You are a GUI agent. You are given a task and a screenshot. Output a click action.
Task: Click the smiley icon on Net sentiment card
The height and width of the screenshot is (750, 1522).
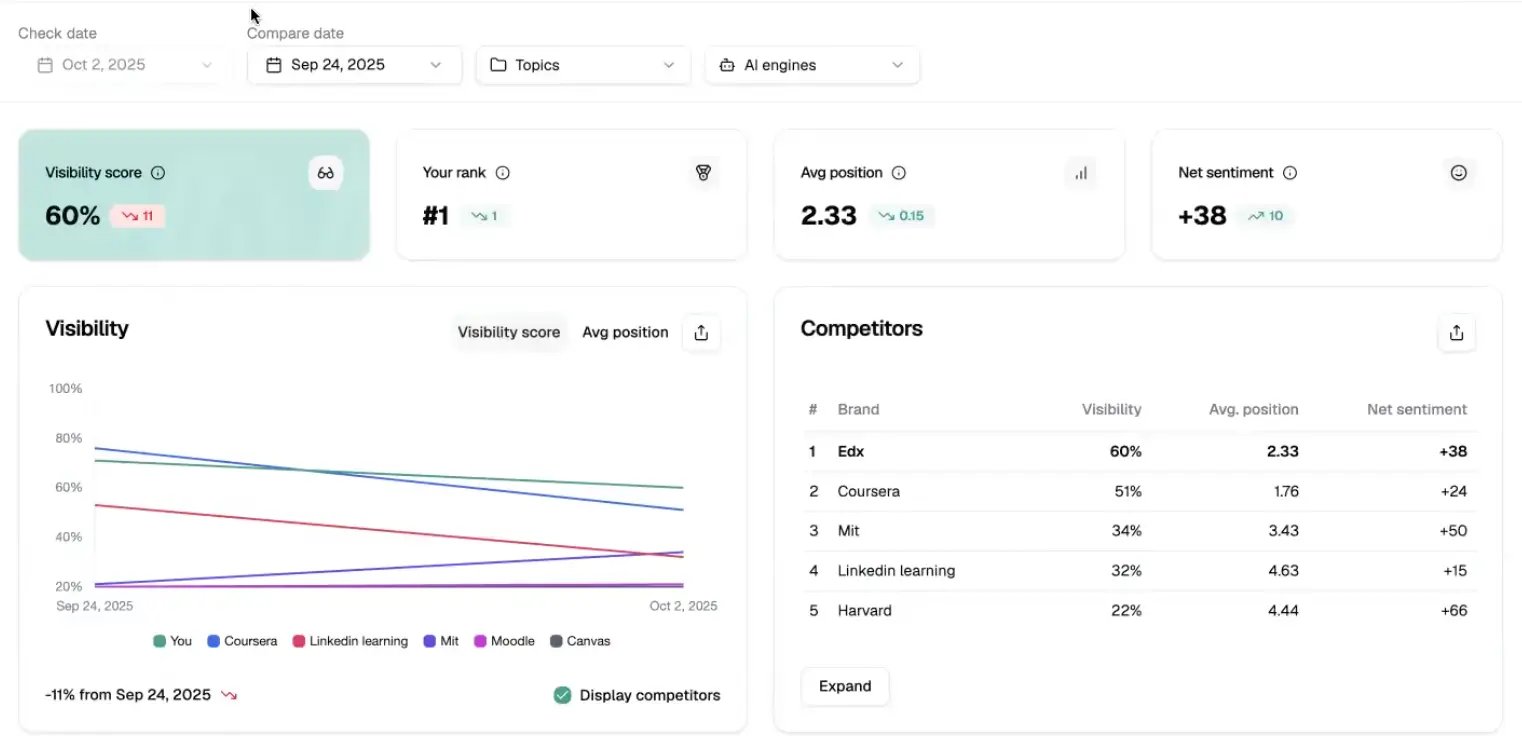tap(1458, 173)
